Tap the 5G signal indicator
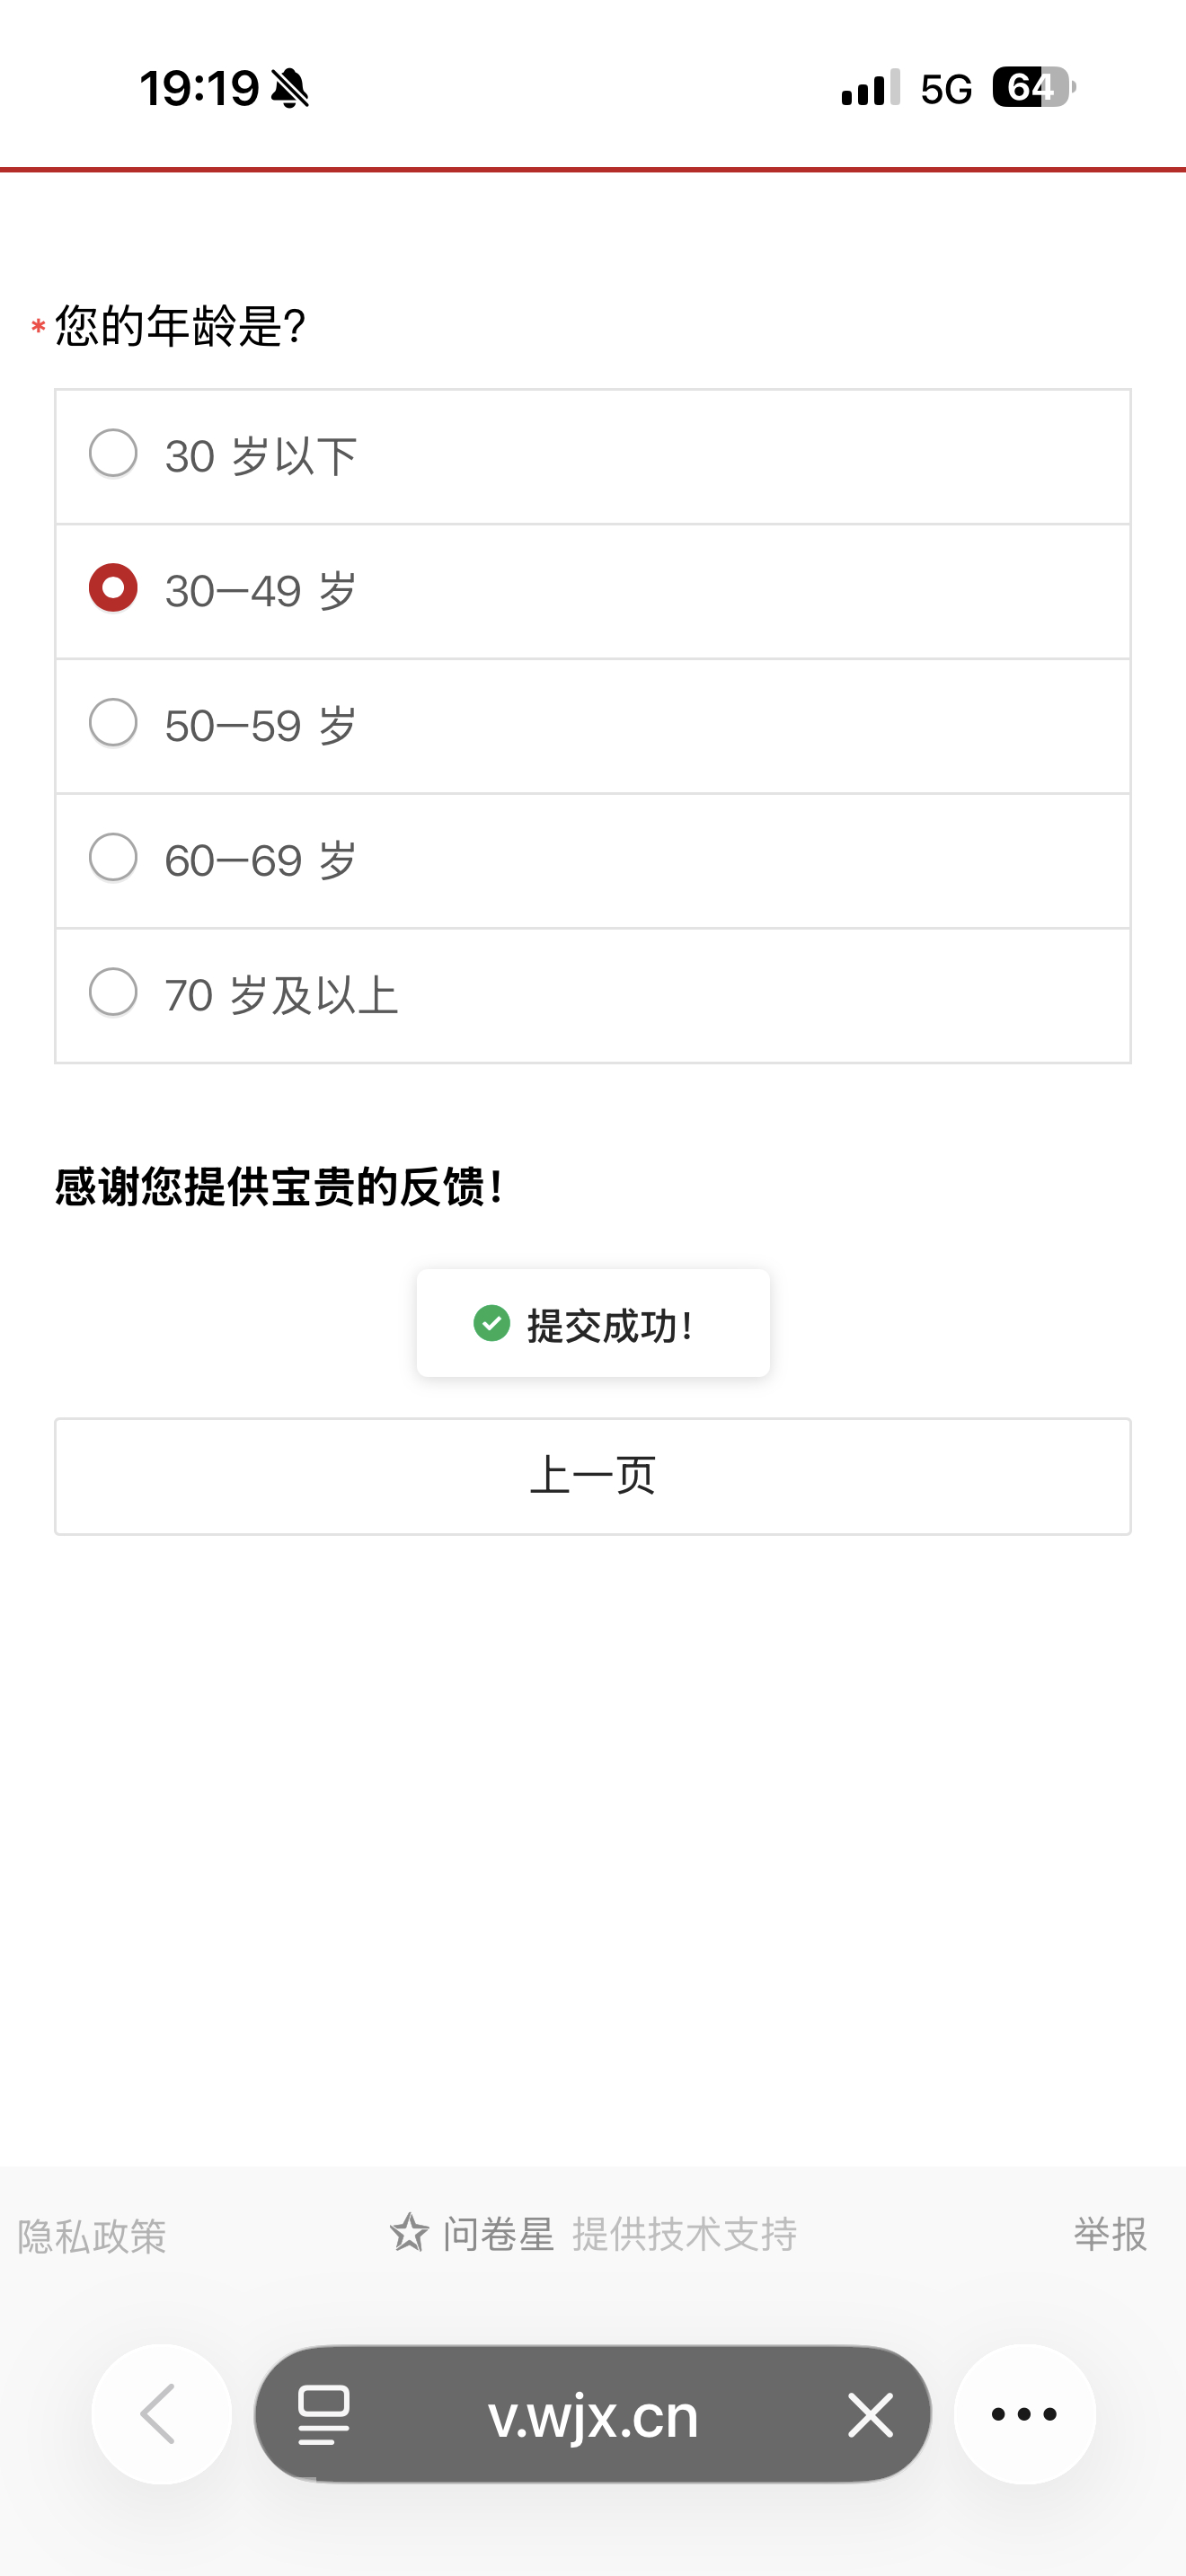The image size is (1186, 2576). (x=945, y=90)
